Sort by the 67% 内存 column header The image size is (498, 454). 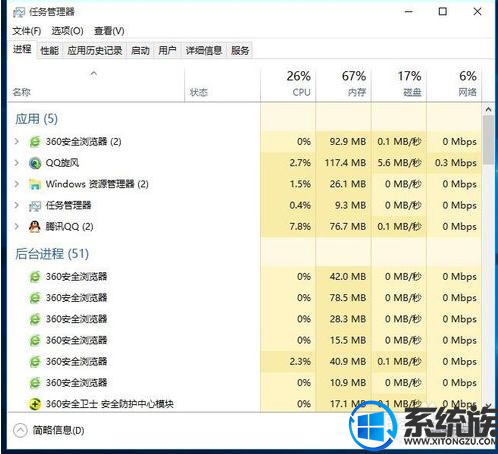343,84
